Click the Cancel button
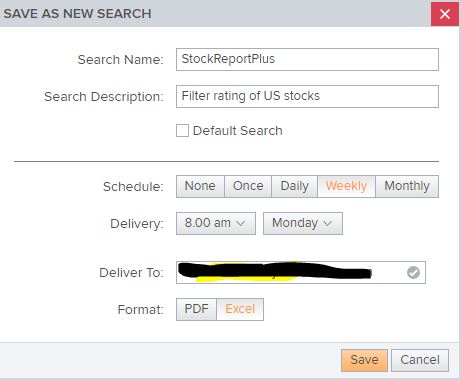Image resolution: width=461 pixels, height=380 pixels. (420, 360)
